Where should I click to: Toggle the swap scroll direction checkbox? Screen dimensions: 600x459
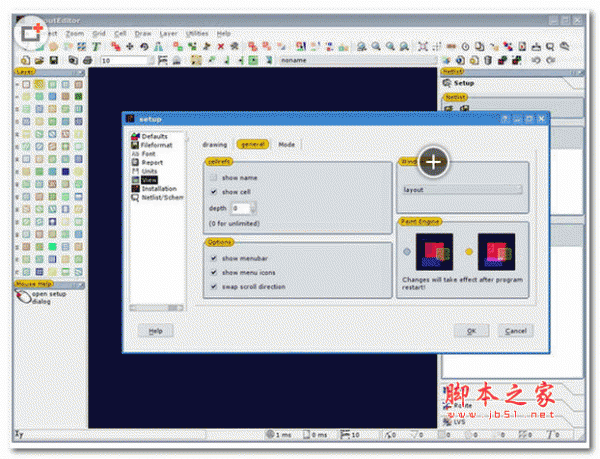213,286
